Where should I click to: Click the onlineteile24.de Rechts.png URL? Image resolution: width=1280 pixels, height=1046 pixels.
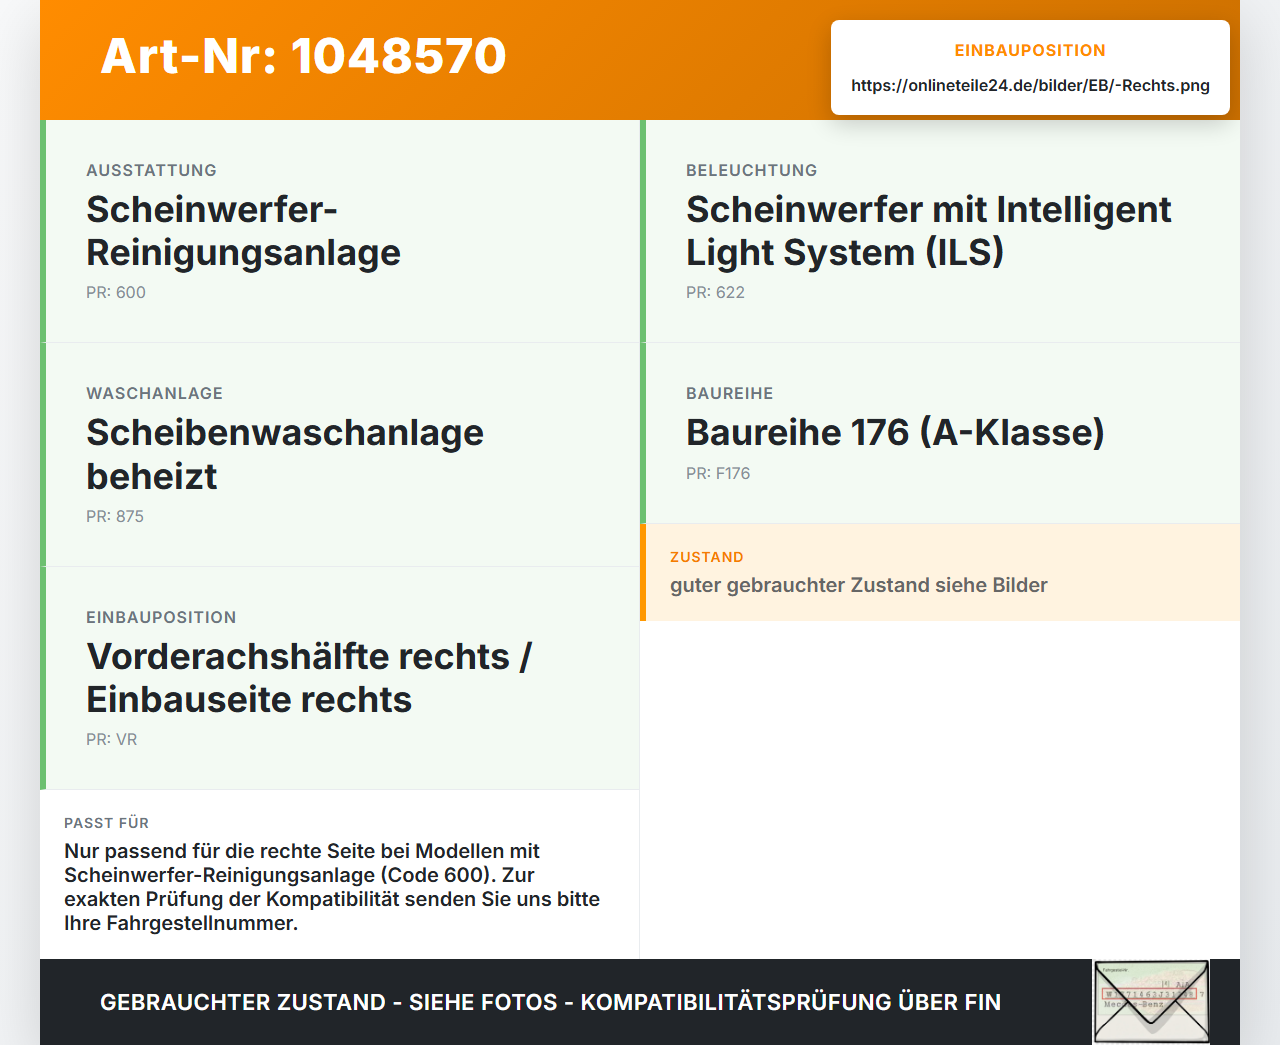coord(1030,86)
